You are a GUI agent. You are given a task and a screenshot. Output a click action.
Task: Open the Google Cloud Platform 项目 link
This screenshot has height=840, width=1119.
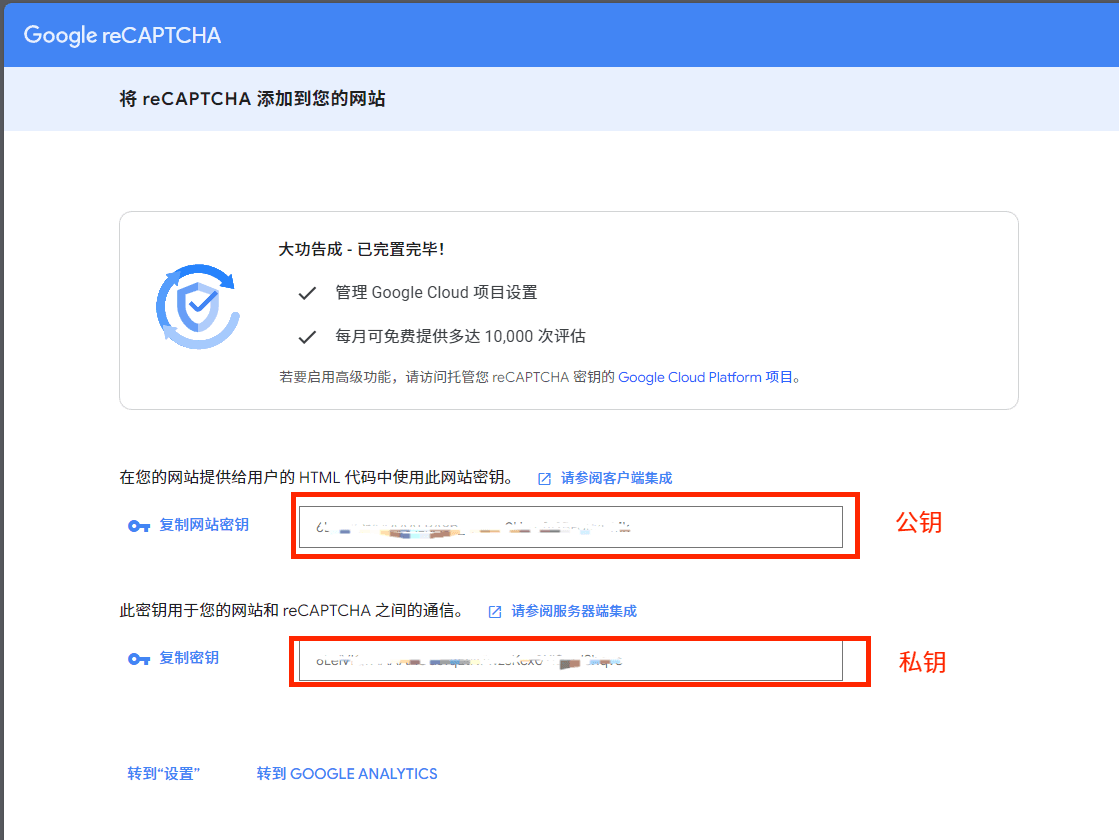point(705,377)
